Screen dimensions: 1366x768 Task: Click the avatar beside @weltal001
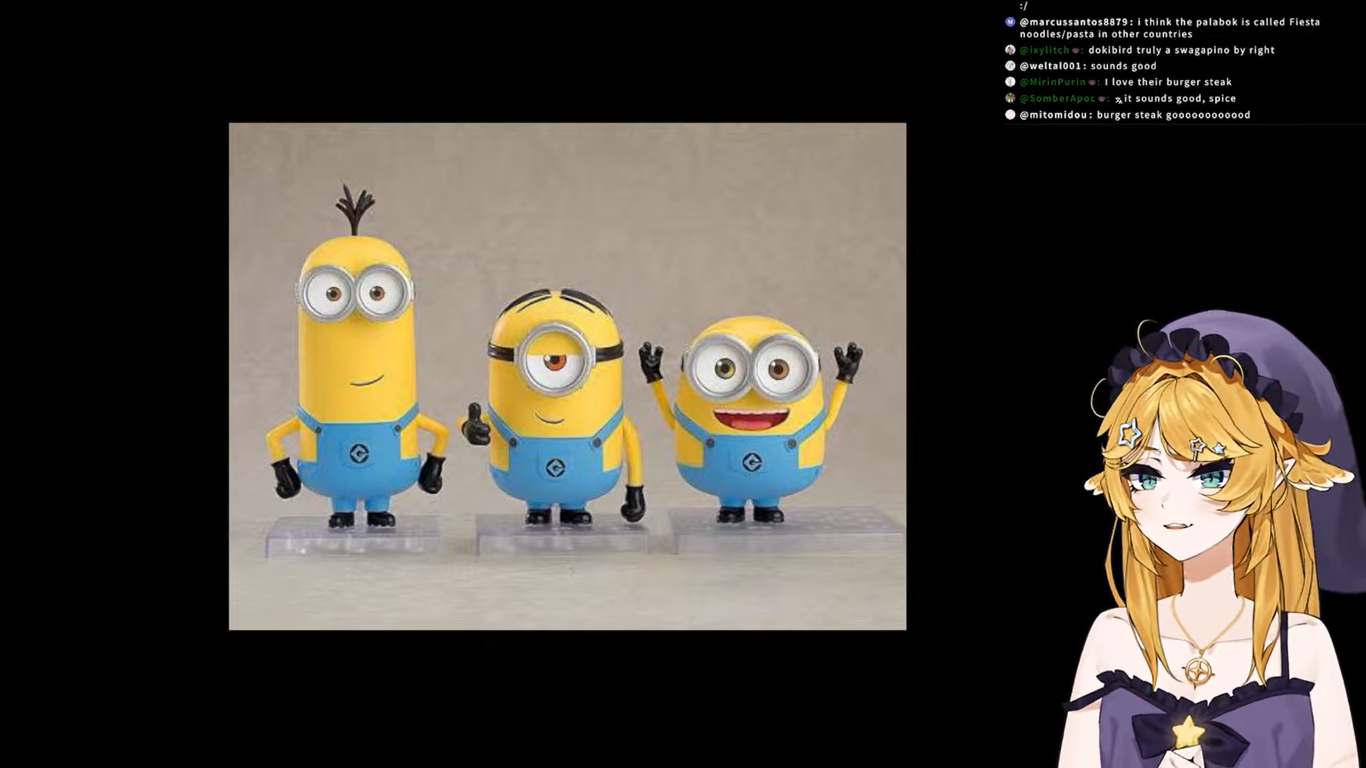click(1010, 66)
